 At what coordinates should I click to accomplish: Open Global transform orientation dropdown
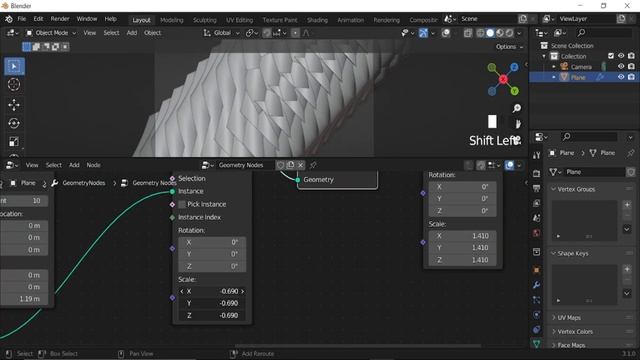coord(221,33)
